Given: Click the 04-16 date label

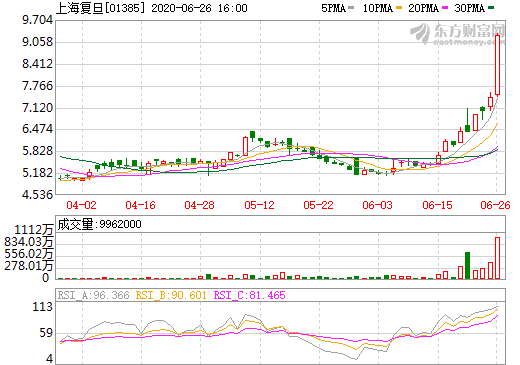Looking at the screenshot, I should (x=140, y=205).
